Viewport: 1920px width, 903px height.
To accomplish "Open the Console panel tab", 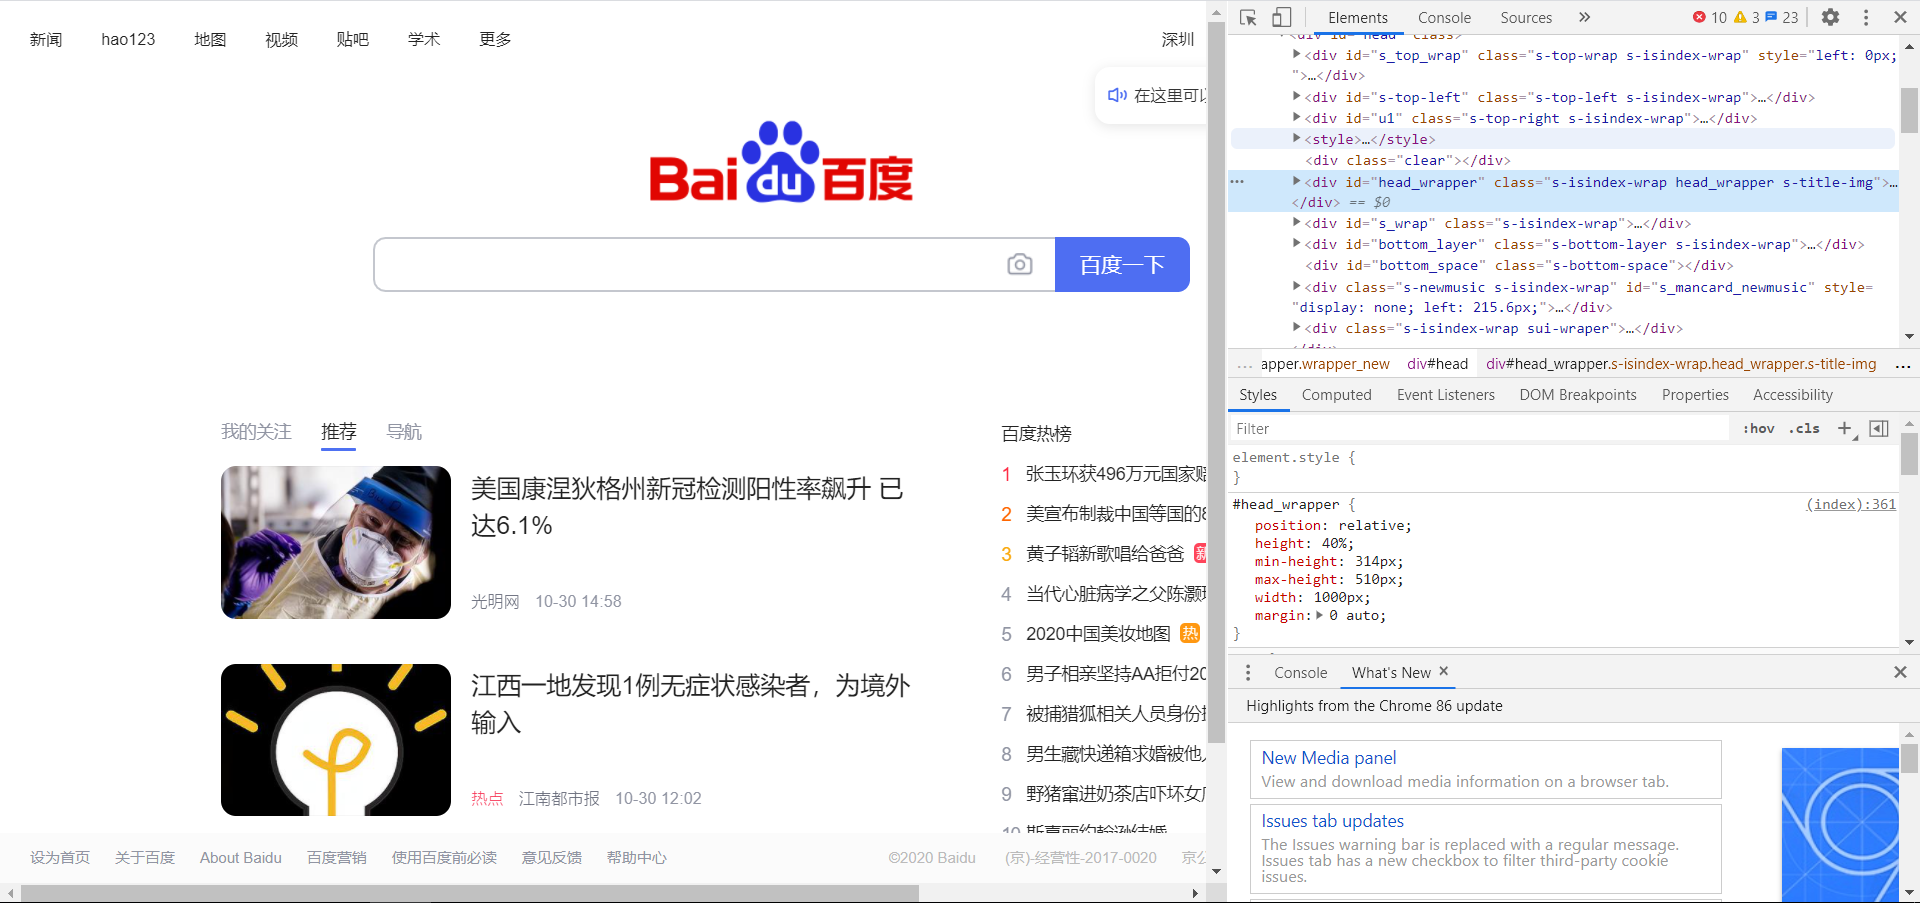I will tap(1444, 17).
